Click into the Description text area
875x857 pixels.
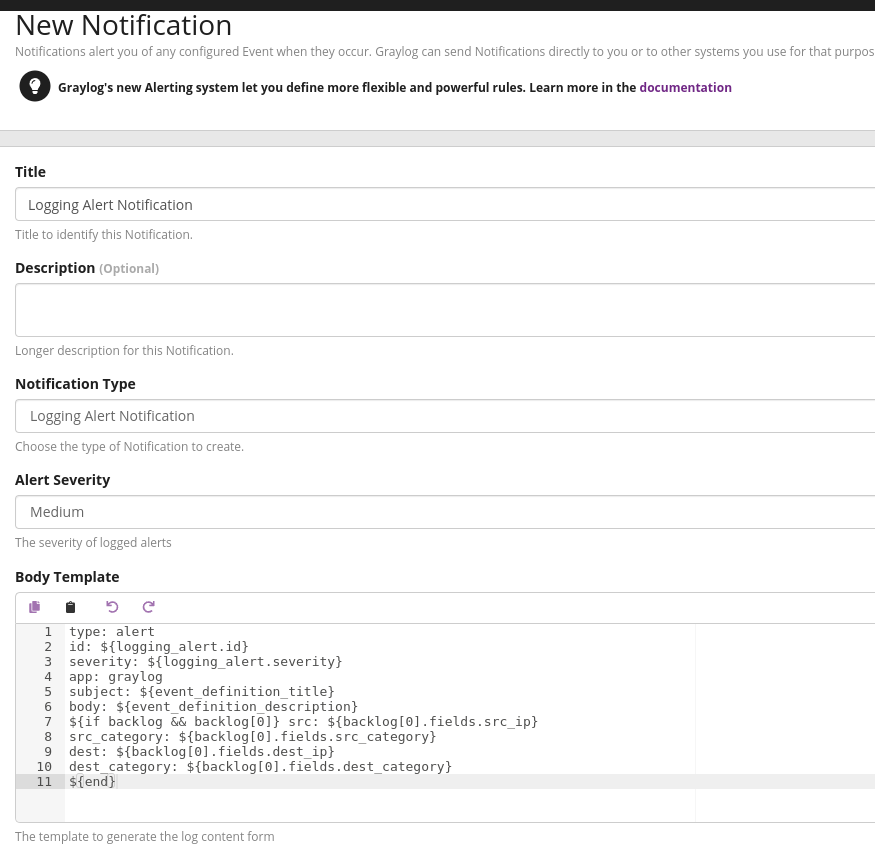click(445, 310)
